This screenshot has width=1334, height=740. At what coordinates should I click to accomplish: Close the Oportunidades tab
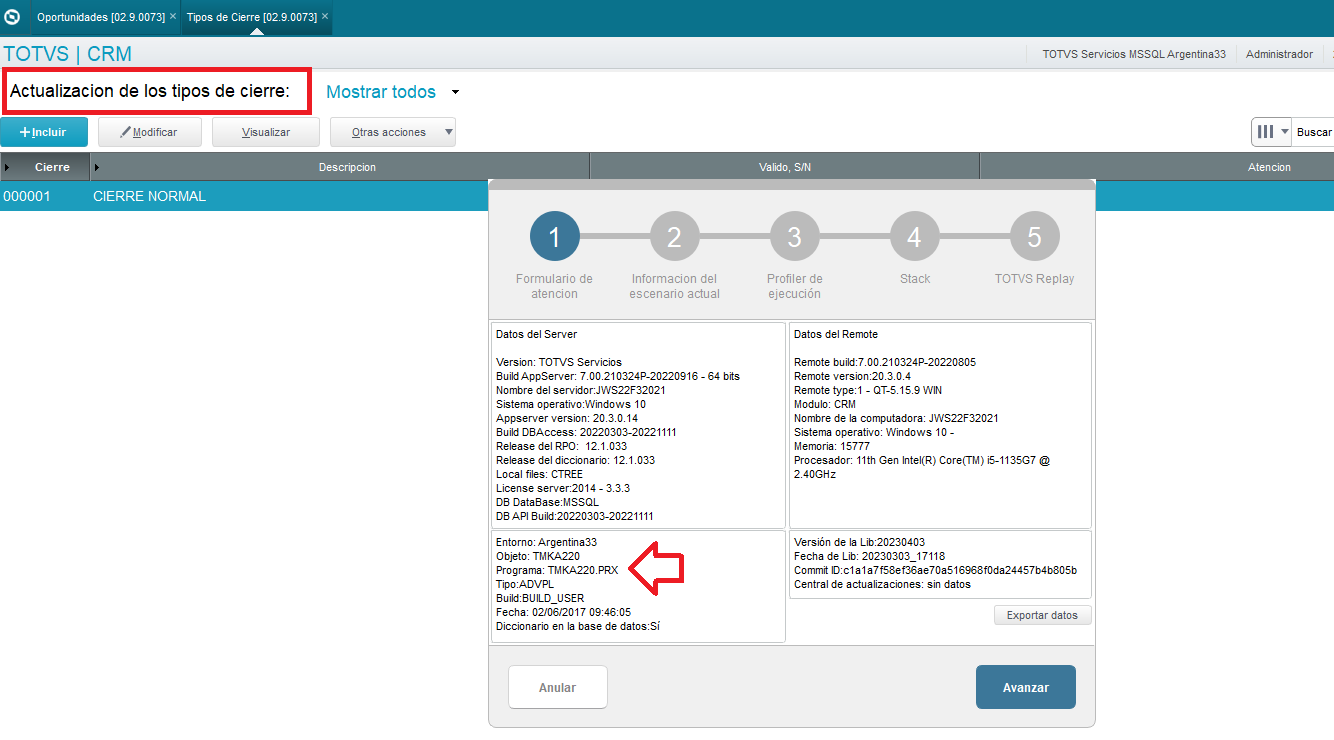click(173, 17)
